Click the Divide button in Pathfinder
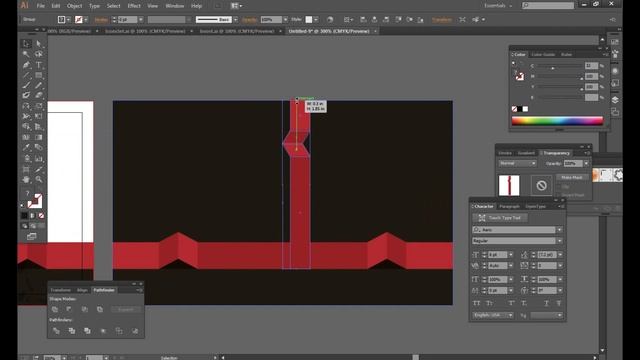 coord(56,331)
